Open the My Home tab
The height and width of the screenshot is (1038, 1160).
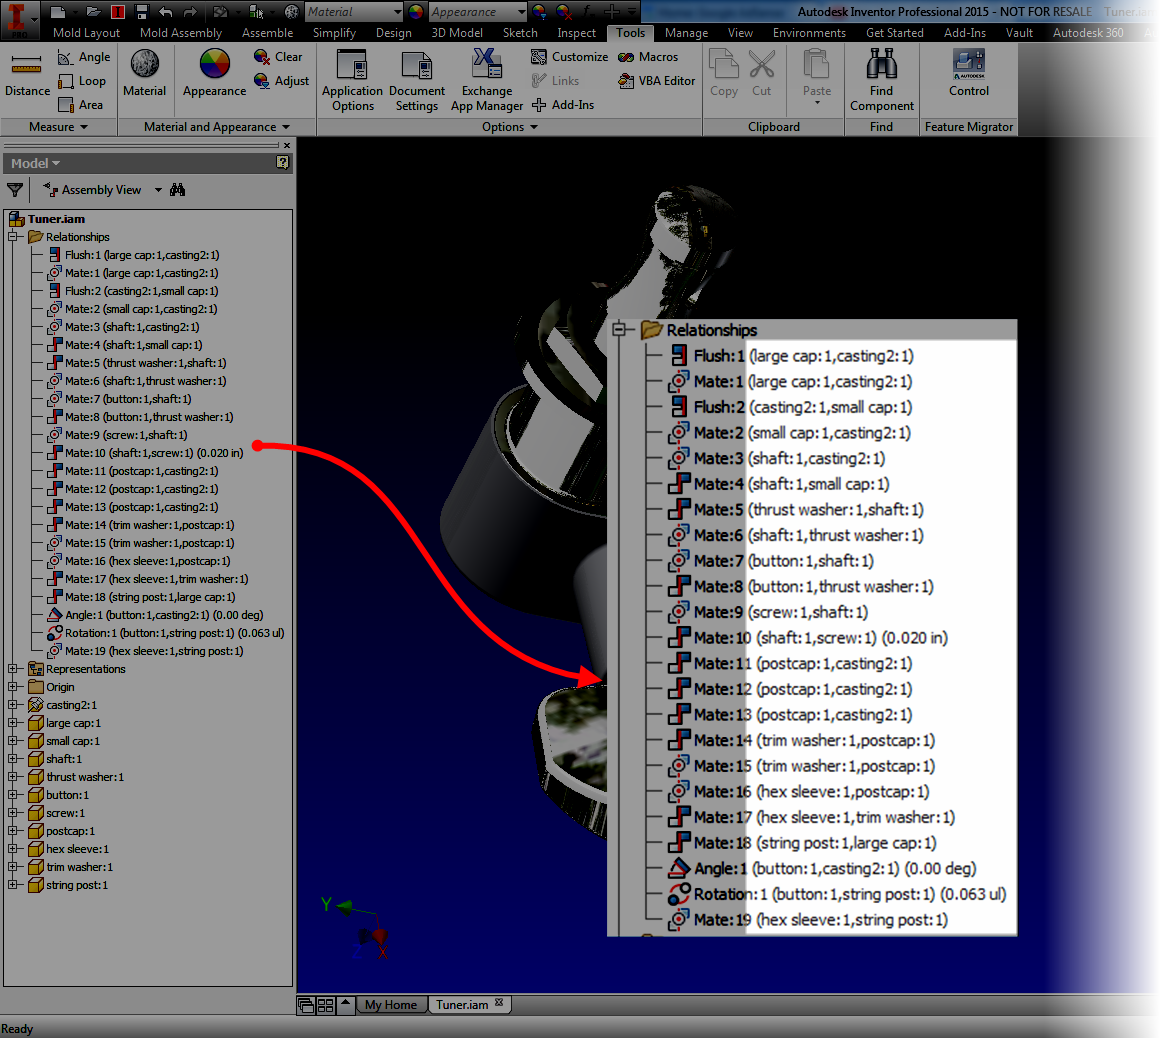tap(390, 1004)
